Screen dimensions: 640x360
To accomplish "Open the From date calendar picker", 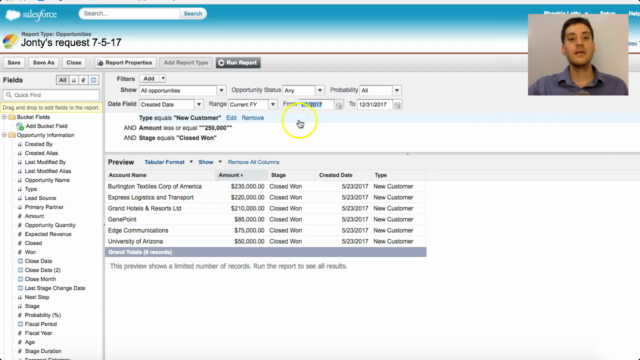I will point(339,105).
